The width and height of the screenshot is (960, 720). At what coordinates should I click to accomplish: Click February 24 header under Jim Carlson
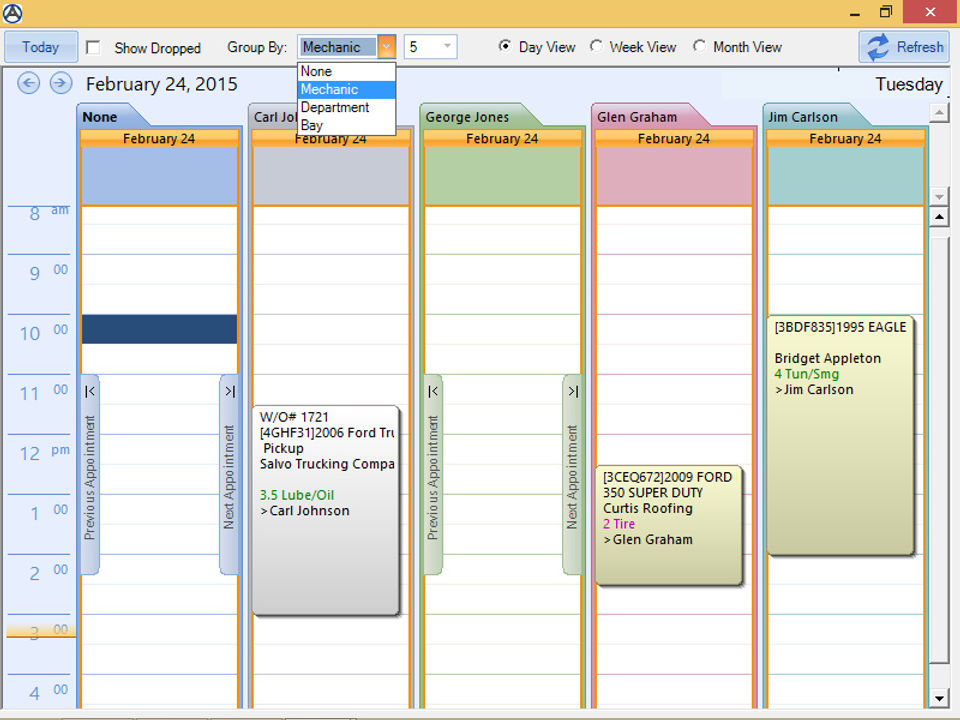pos(845,138)
